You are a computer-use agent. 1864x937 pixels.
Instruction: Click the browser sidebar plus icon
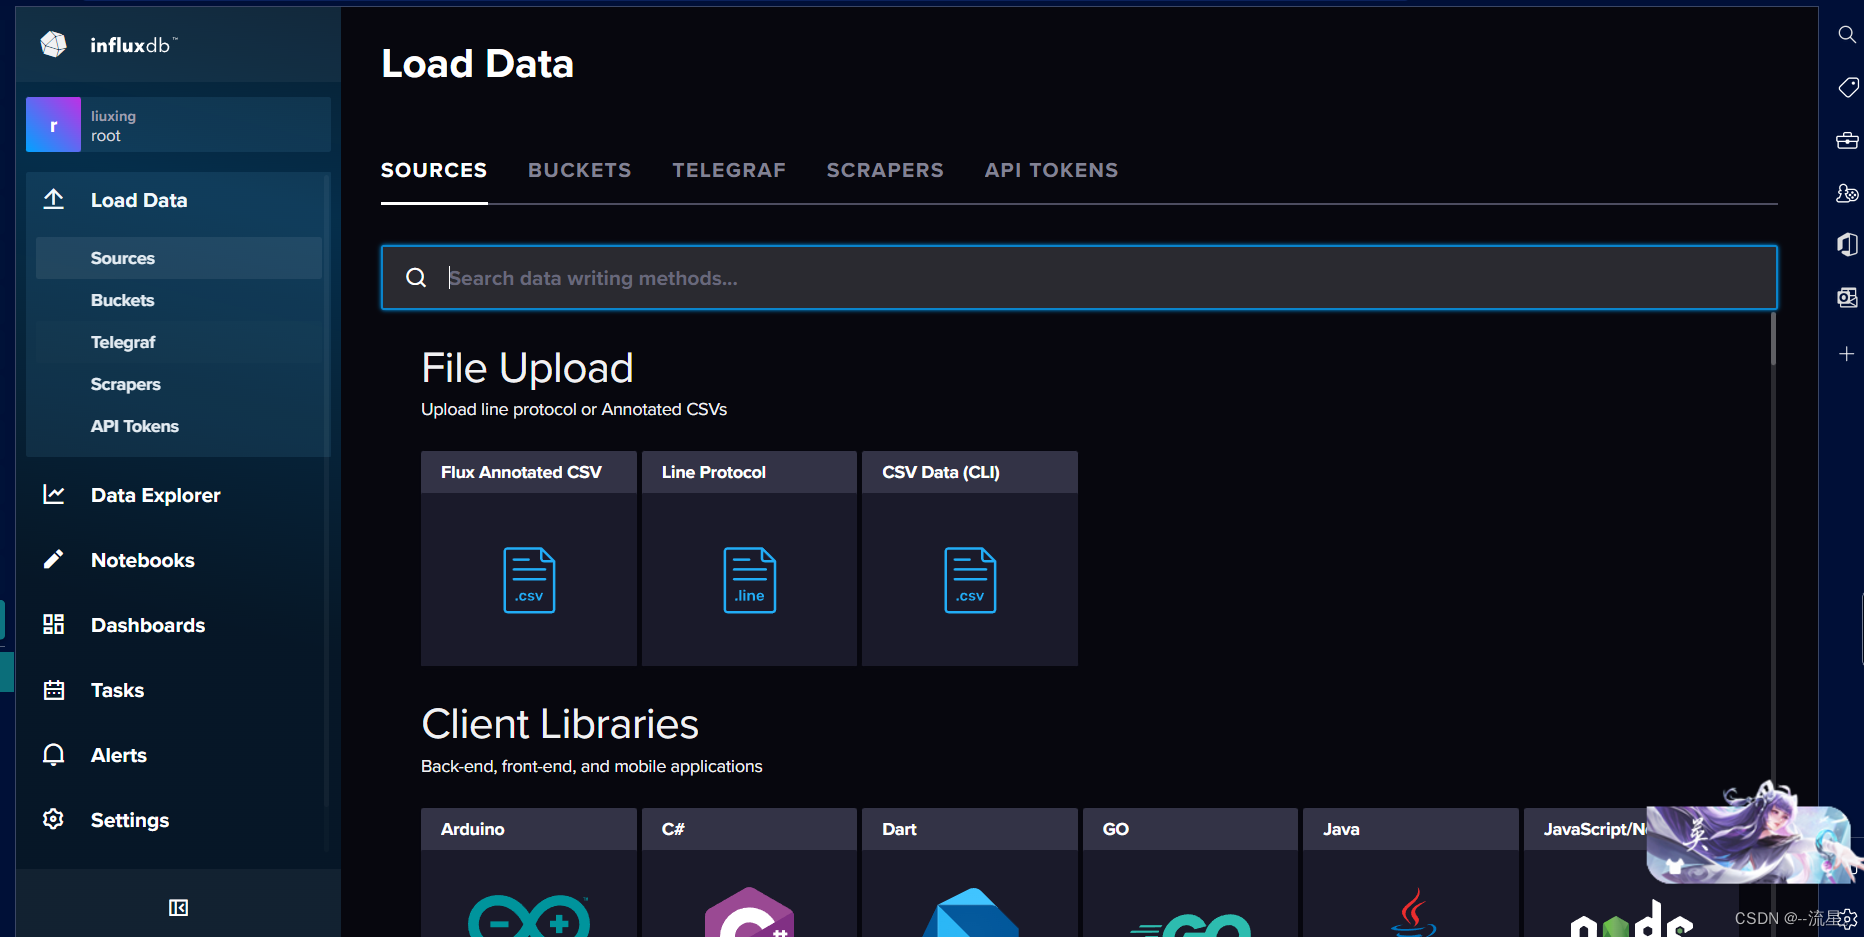(x=1847, y=354)
